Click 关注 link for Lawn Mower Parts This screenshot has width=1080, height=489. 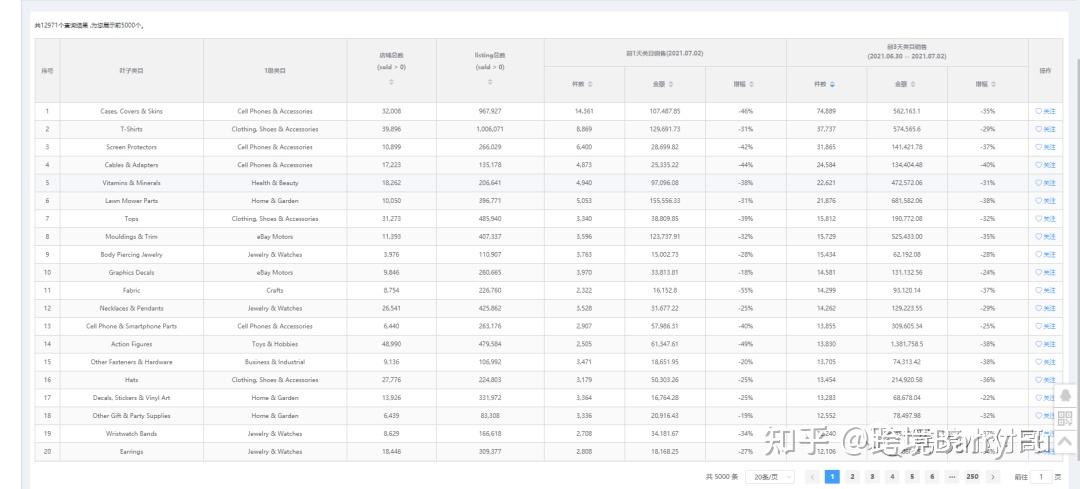point(1045,201)
